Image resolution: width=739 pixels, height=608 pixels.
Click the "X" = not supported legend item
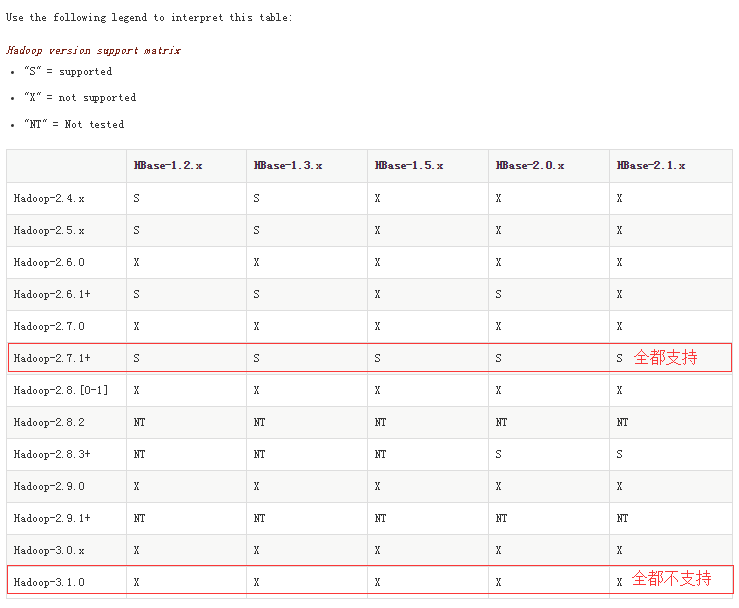click(80, 98)
